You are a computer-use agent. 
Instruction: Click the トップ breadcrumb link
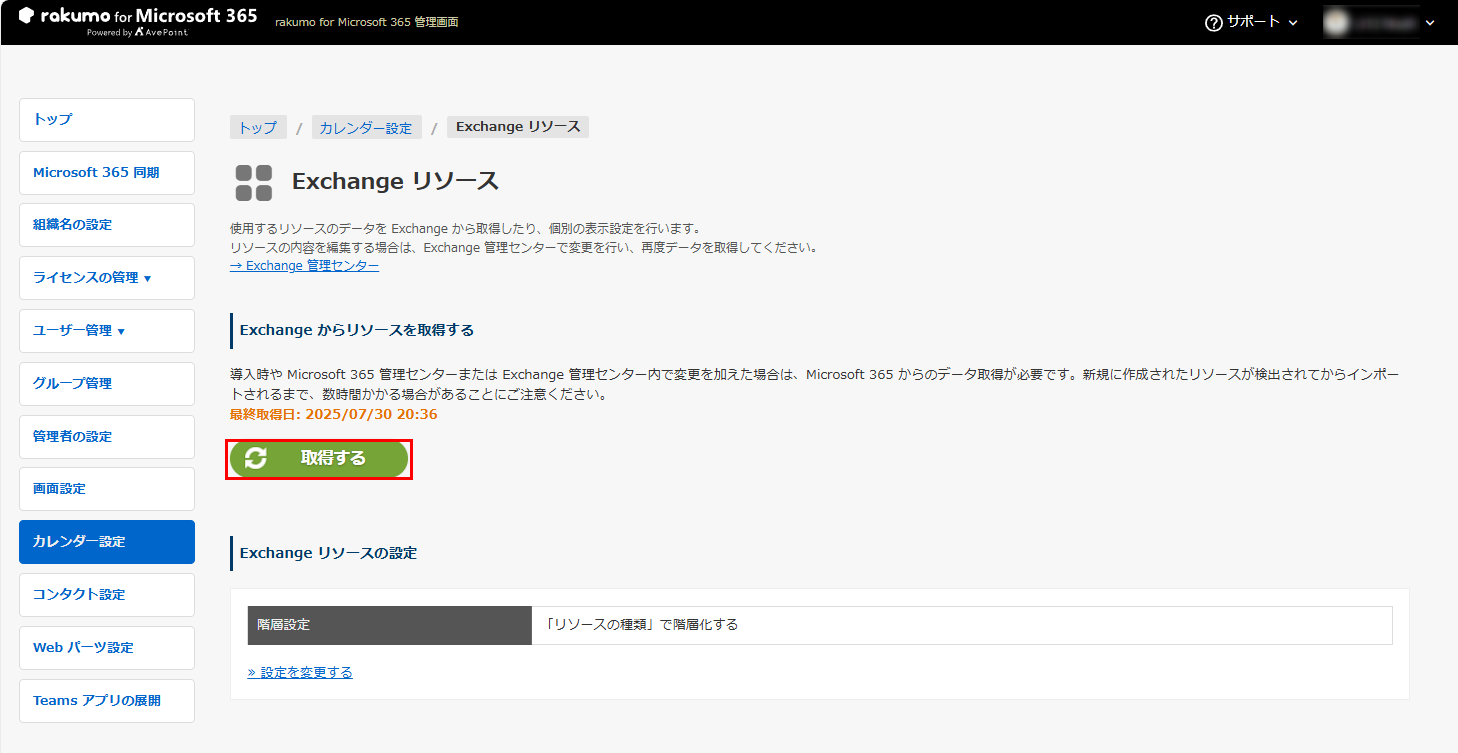tap(258, 128)
